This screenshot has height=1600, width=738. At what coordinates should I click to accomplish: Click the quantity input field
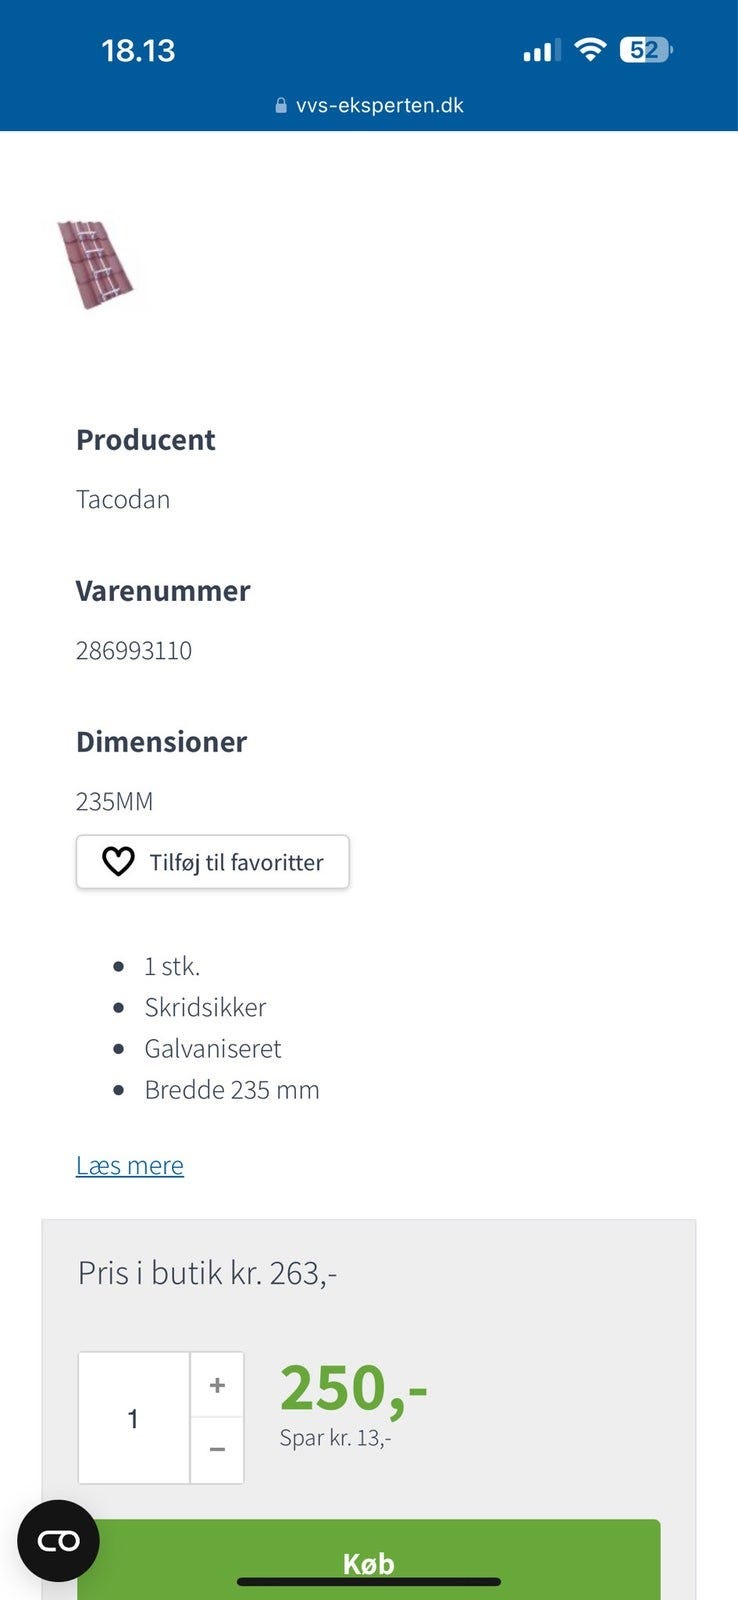click(x=134, y=1418)
